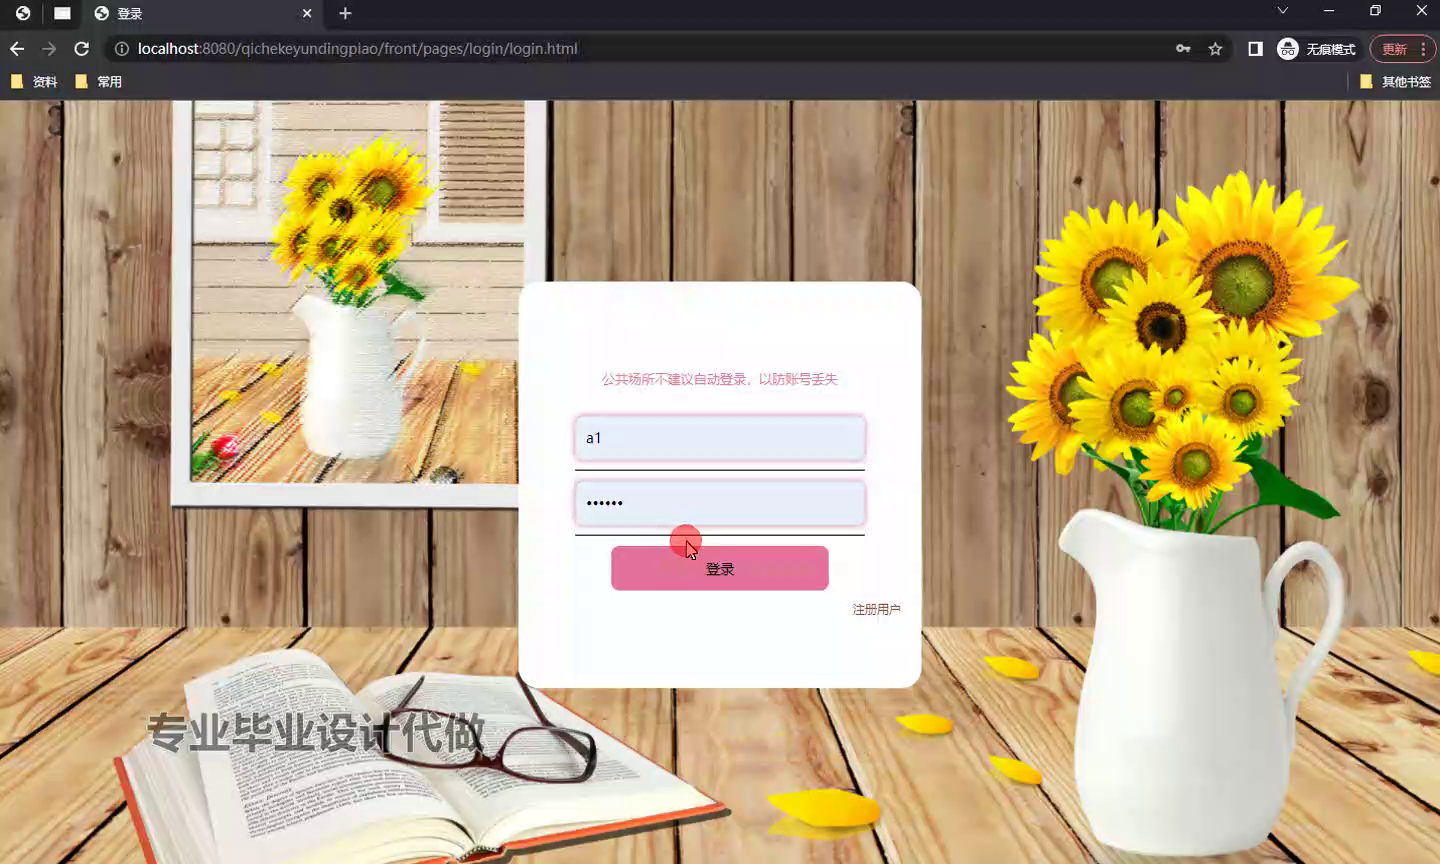Click the pink auto-login warning text
Viewport: 1440px width, 864px height.
click(x=720, y=379)
